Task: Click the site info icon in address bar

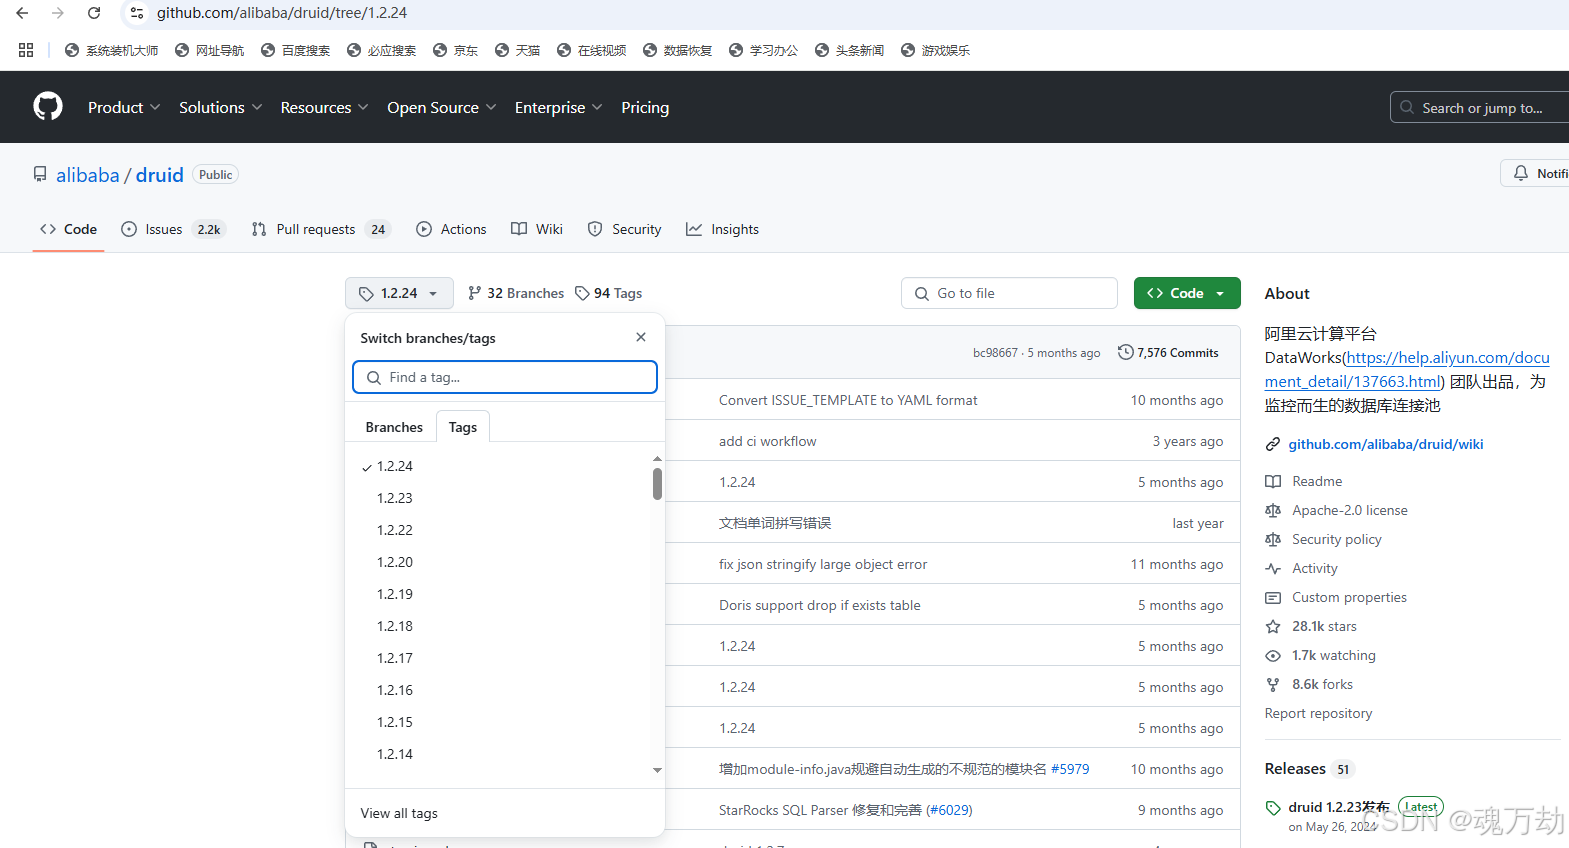Action: pos(138,13)
